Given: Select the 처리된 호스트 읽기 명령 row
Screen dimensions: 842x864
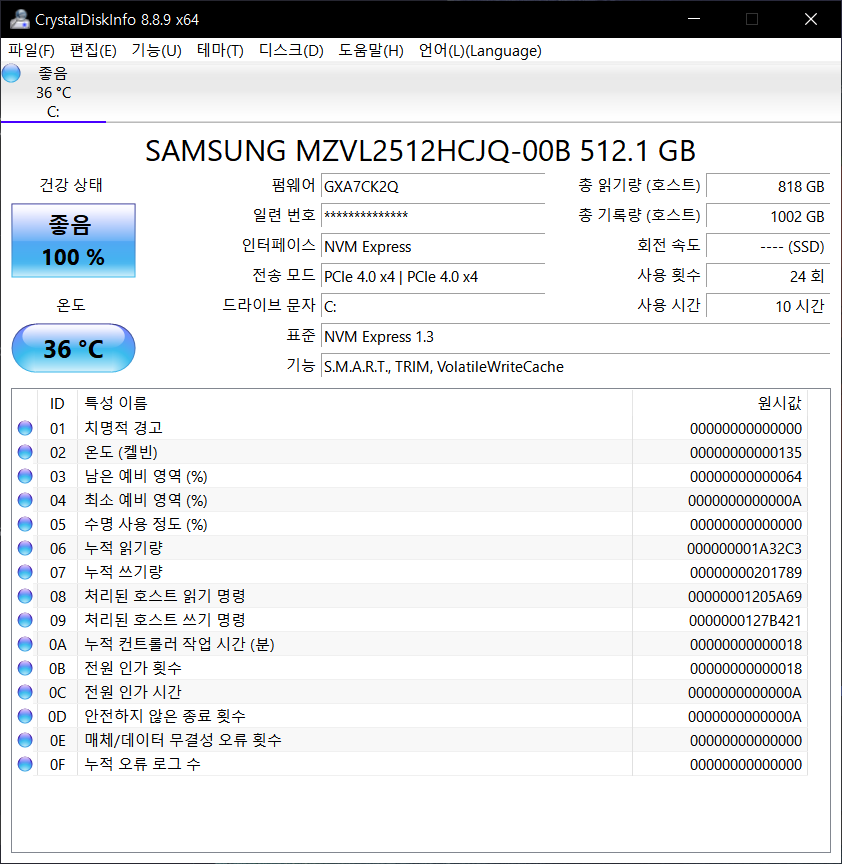Looking at the screenshot, I should 410,596.
